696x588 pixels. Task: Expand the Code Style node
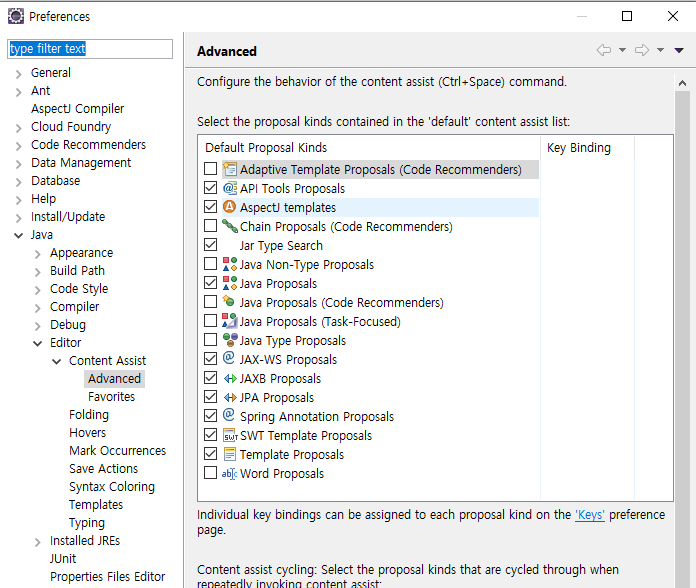pyautogui.click(x=38, y=290)
